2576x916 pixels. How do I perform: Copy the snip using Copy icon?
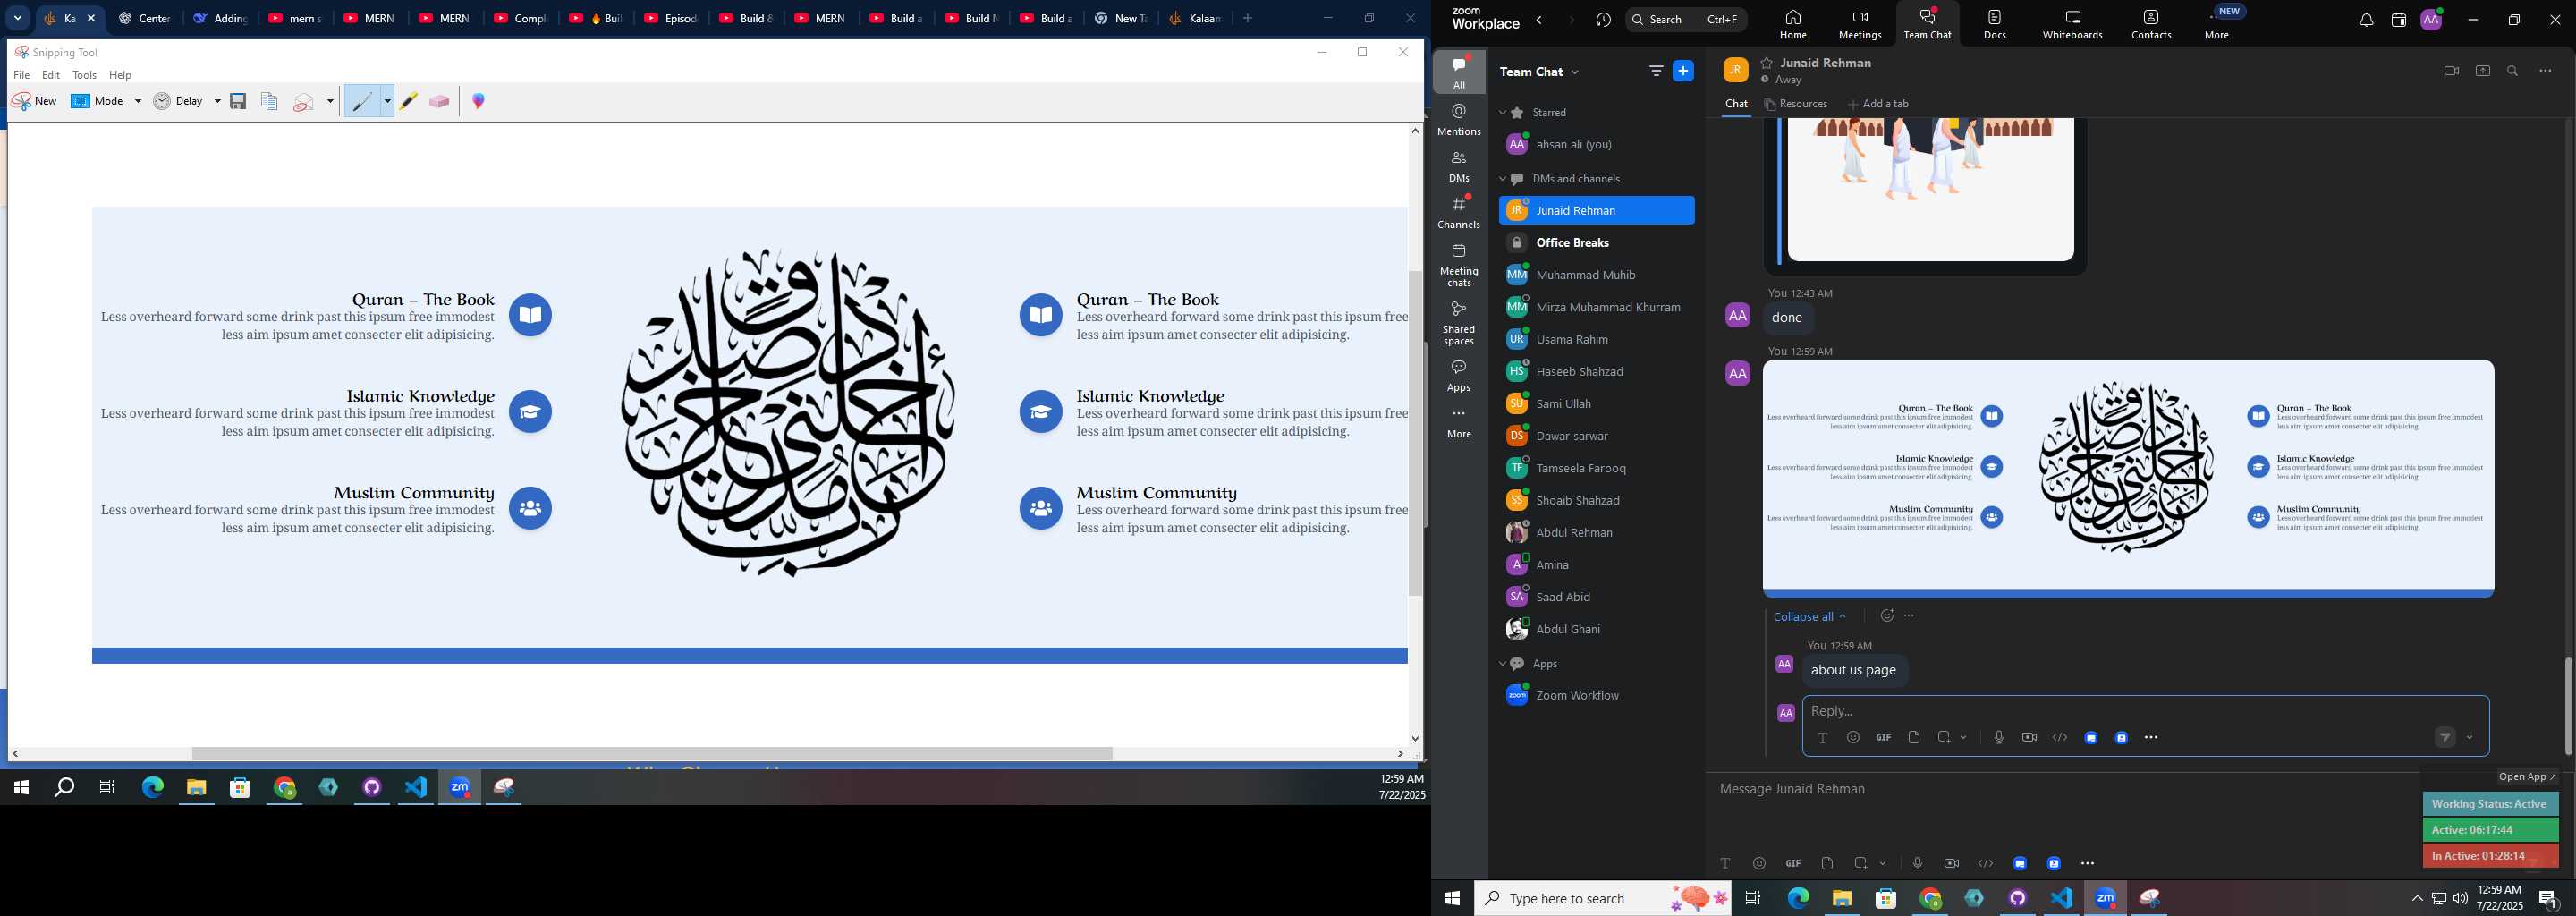(269, 101)
